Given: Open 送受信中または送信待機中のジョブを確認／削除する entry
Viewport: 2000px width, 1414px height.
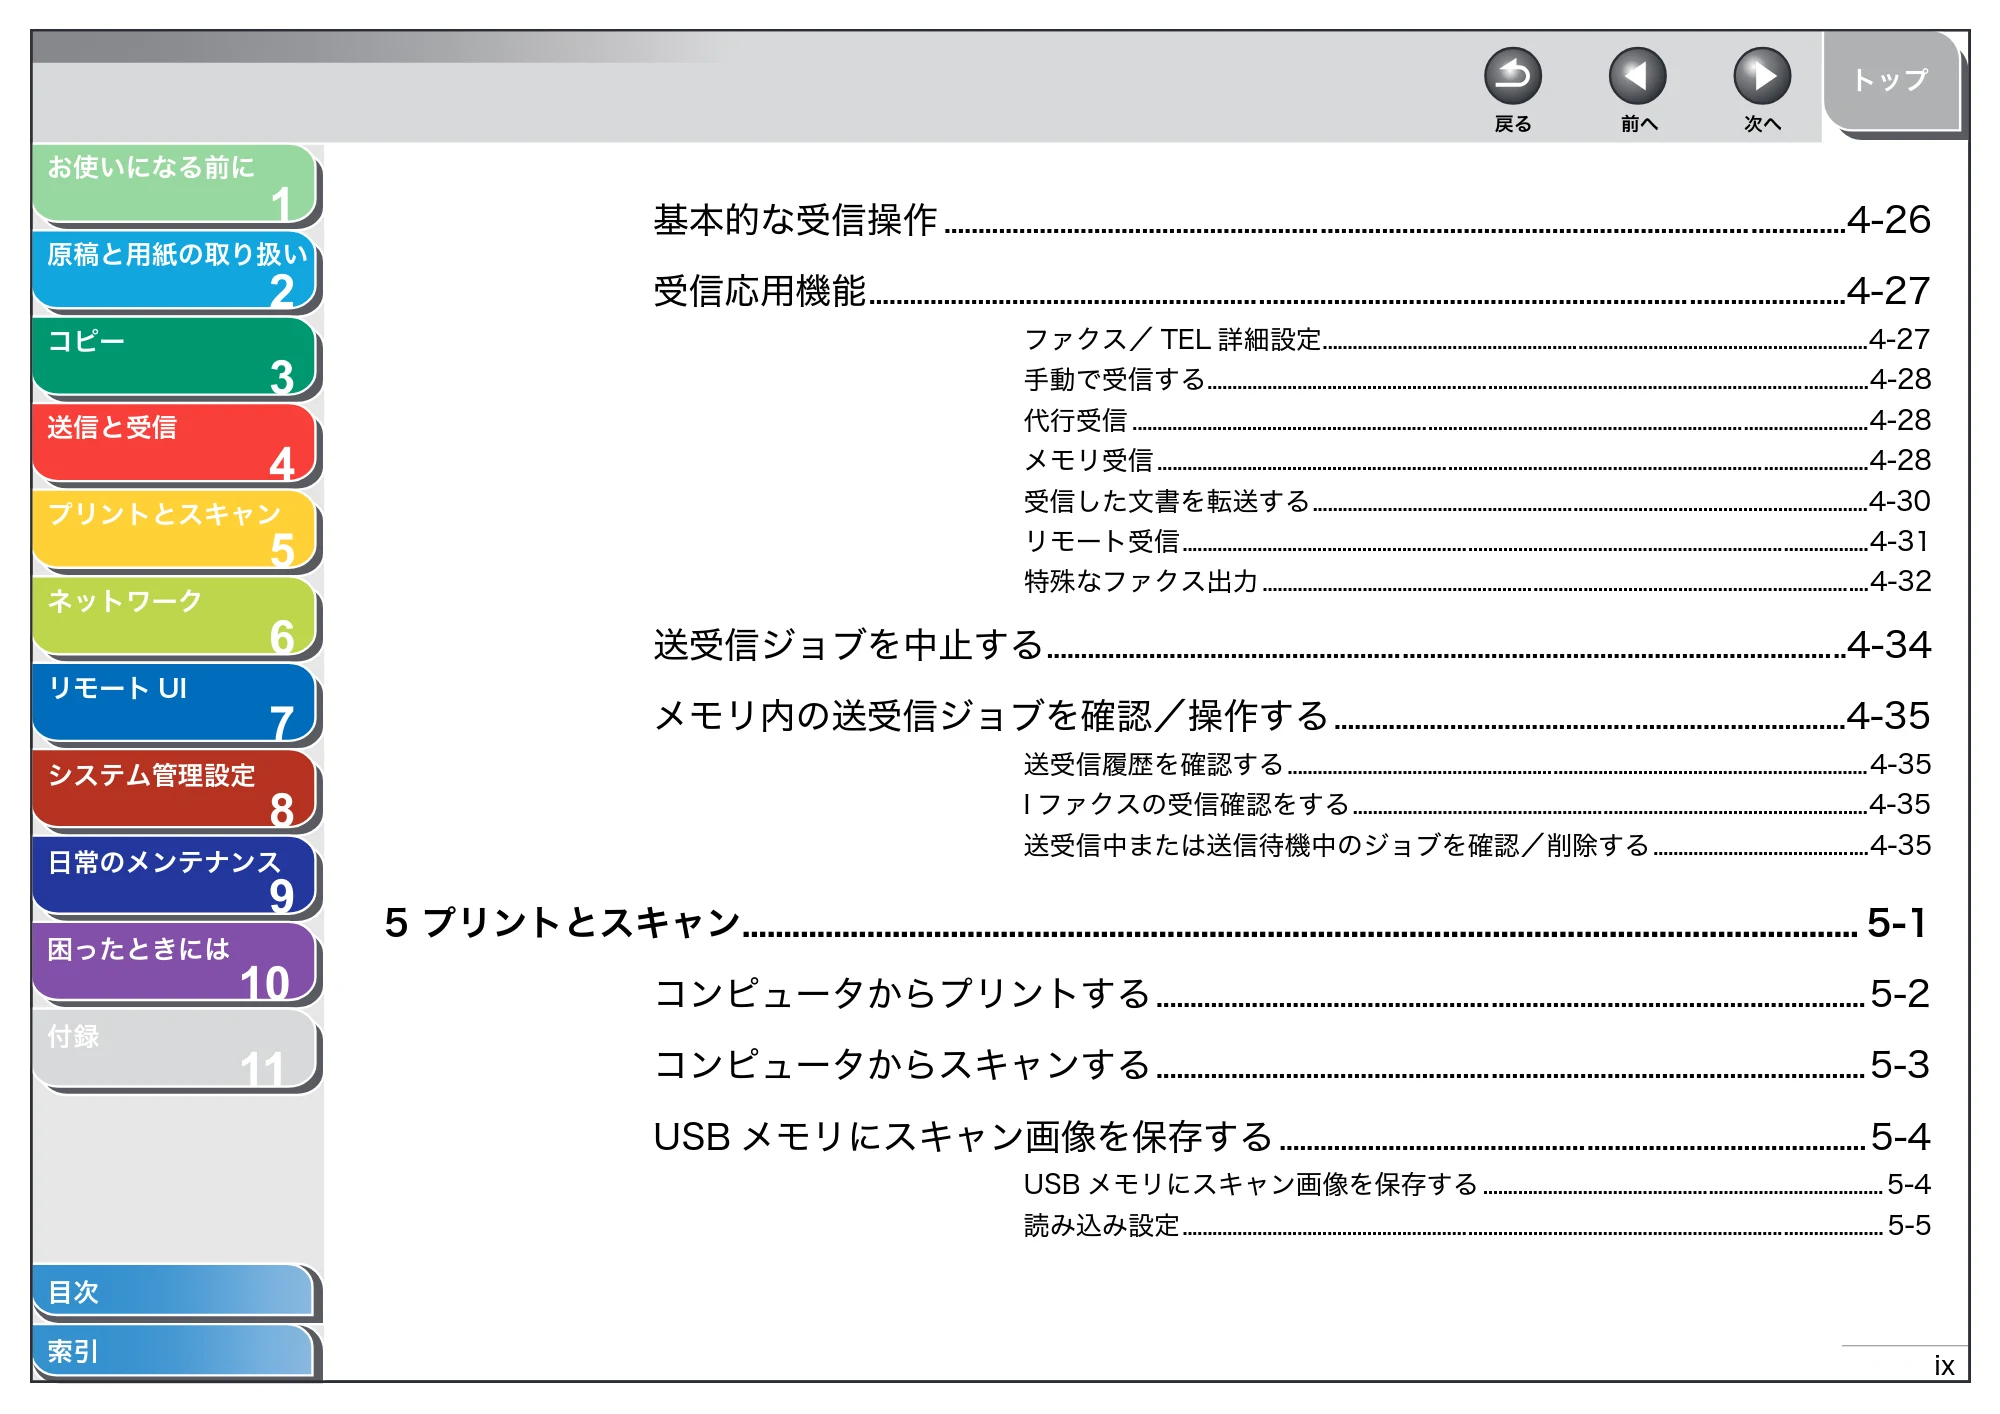Looking at the screenshot, I should coord(1477,845).
